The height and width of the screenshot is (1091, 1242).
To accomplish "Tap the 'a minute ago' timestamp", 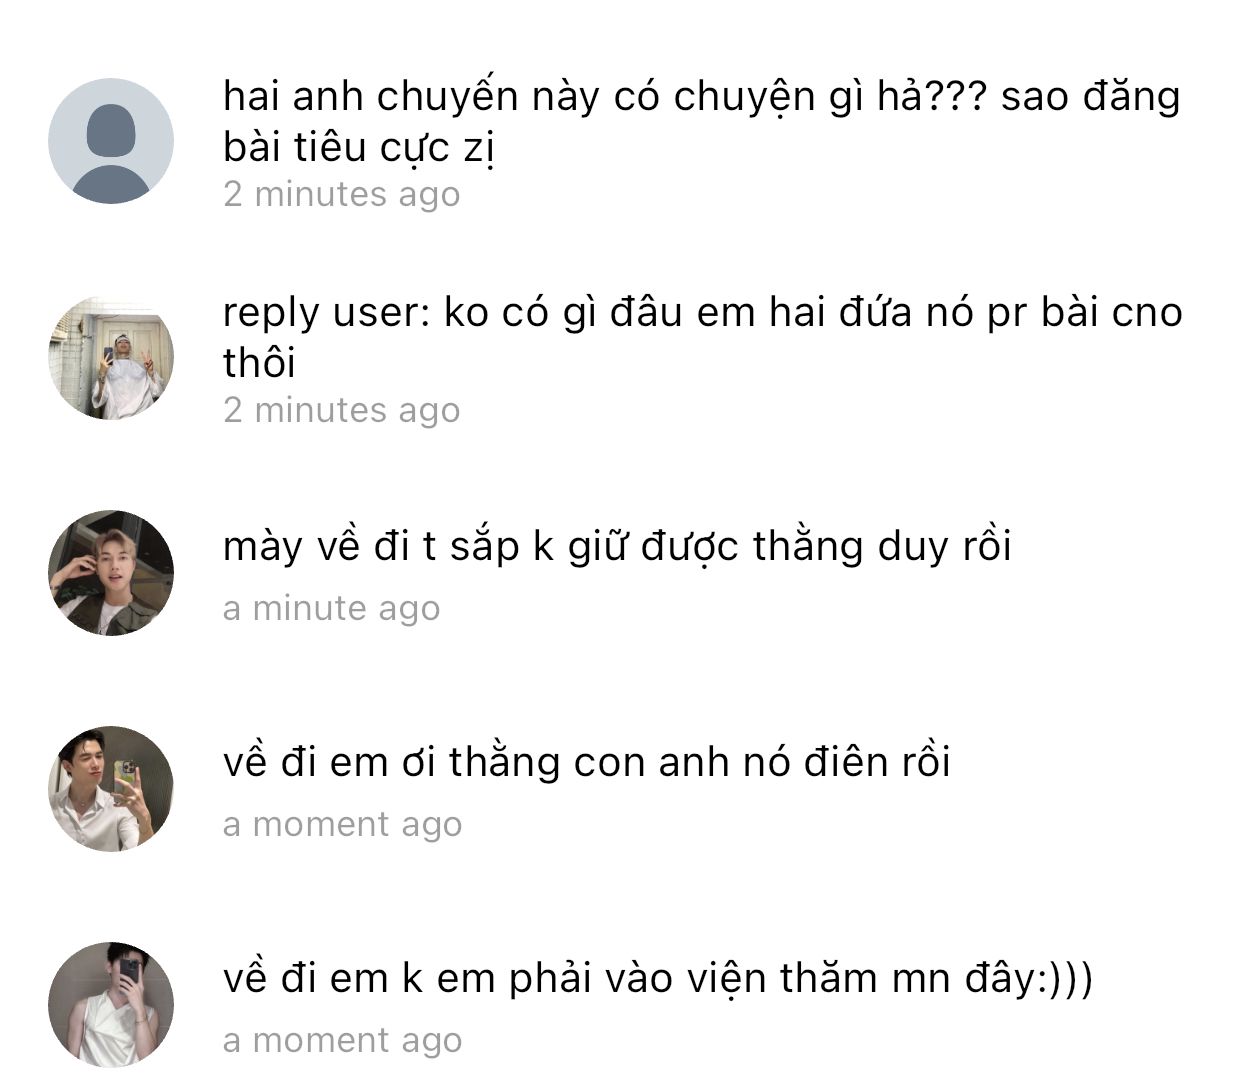I will click(331, 608).
